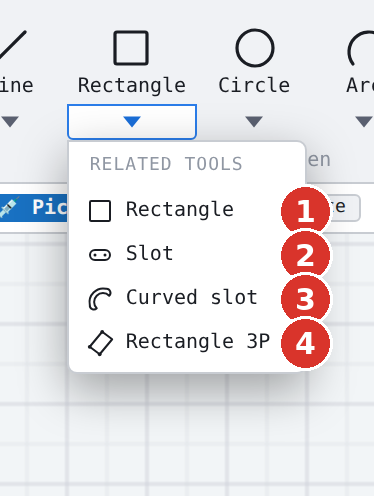Choose Slot from related tools menu
The height and width of the screenshot is (496, 374).
click(x=187, y=254)
